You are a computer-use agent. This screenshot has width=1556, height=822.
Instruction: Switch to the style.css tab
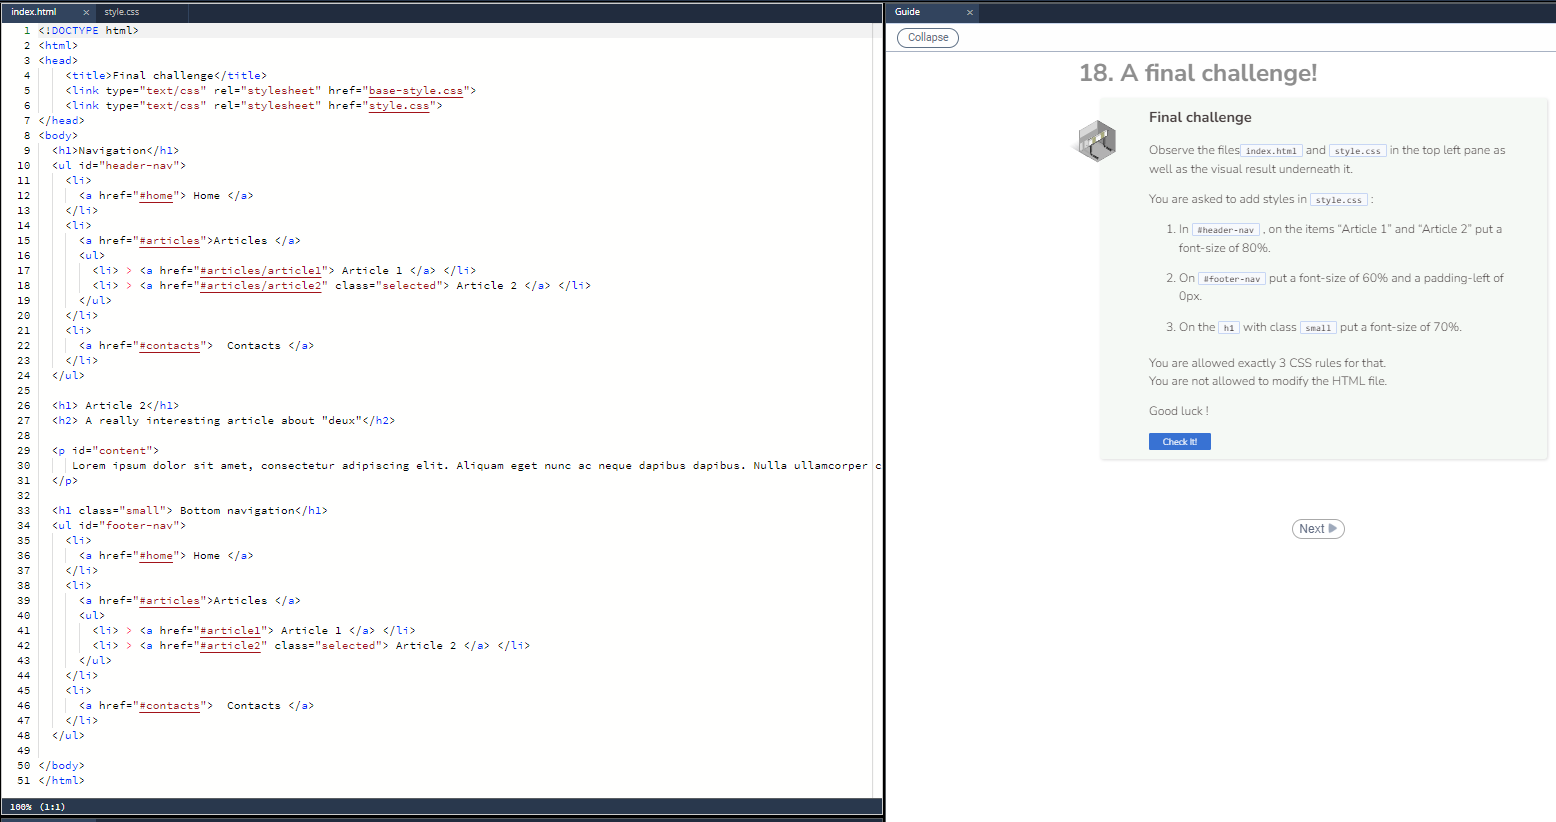coord(122,12)
